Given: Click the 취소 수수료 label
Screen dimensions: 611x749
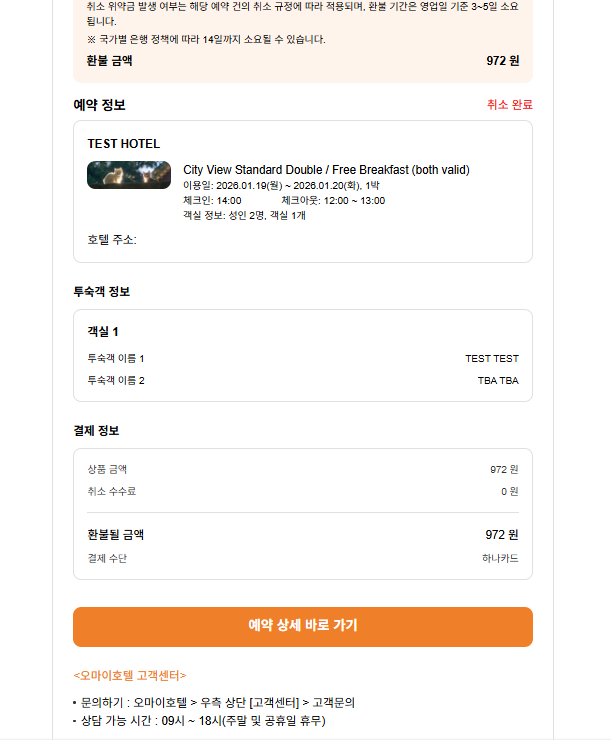Looking at the screenshot, I should click(x=112, y=491).
